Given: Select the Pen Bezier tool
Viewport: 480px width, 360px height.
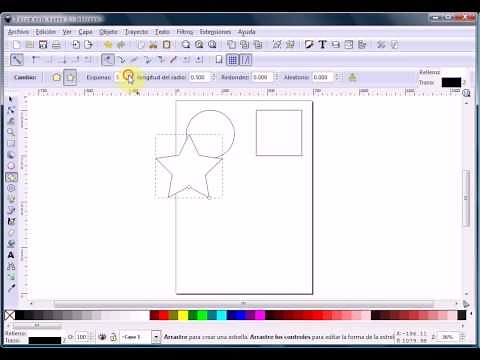Looking at the screenshot, I should [x=11, y=210].
